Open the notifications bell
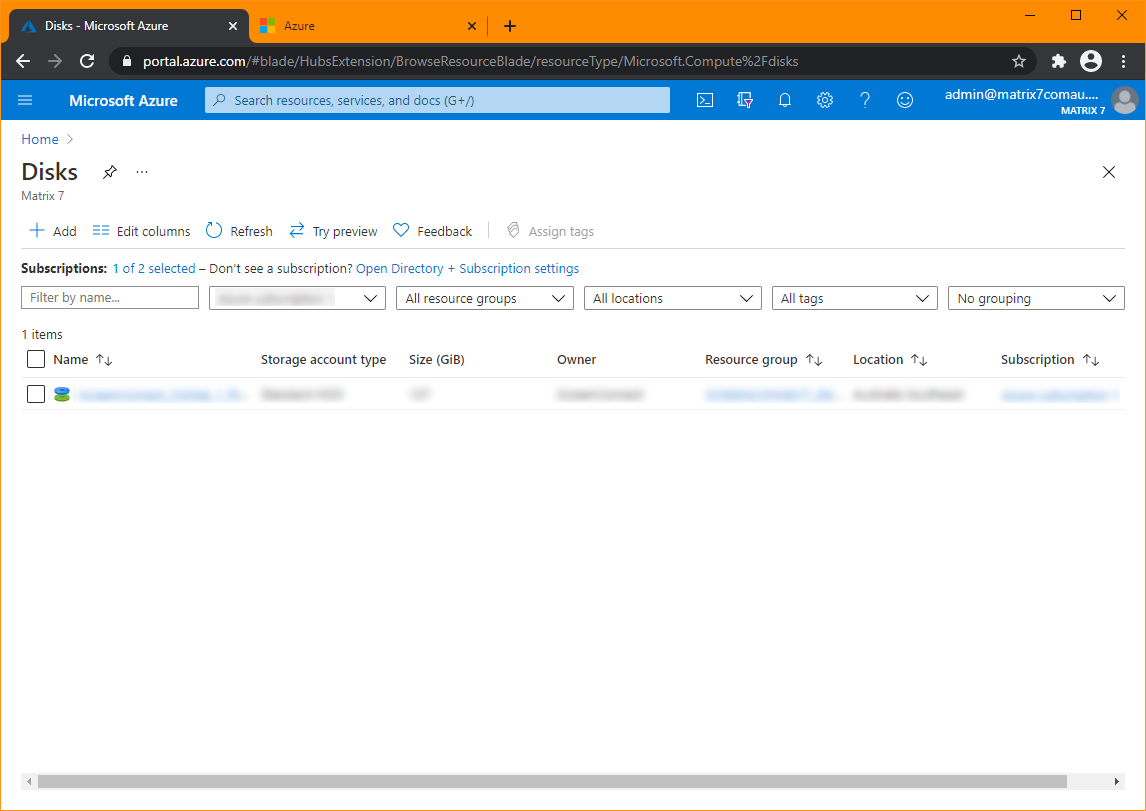 pyautogui.click(x=785, y=100)
